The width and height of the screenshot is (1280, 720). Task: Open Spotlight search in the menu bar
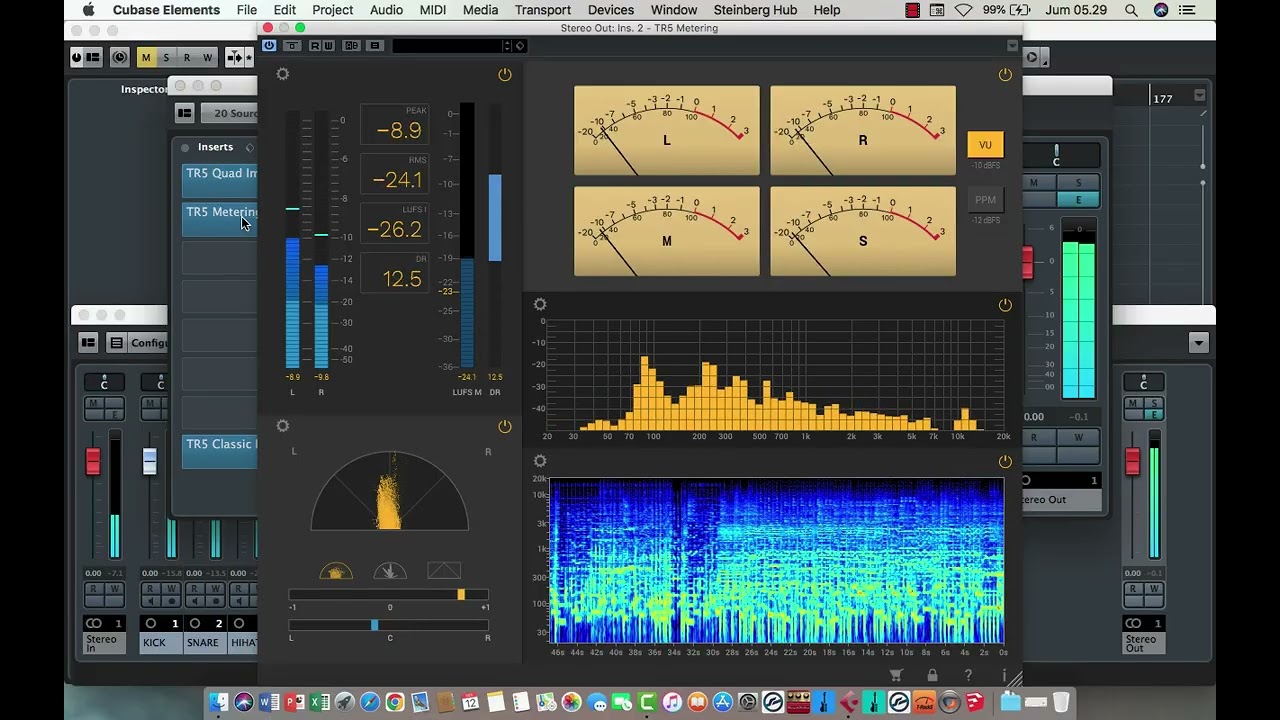[1131, 10]
